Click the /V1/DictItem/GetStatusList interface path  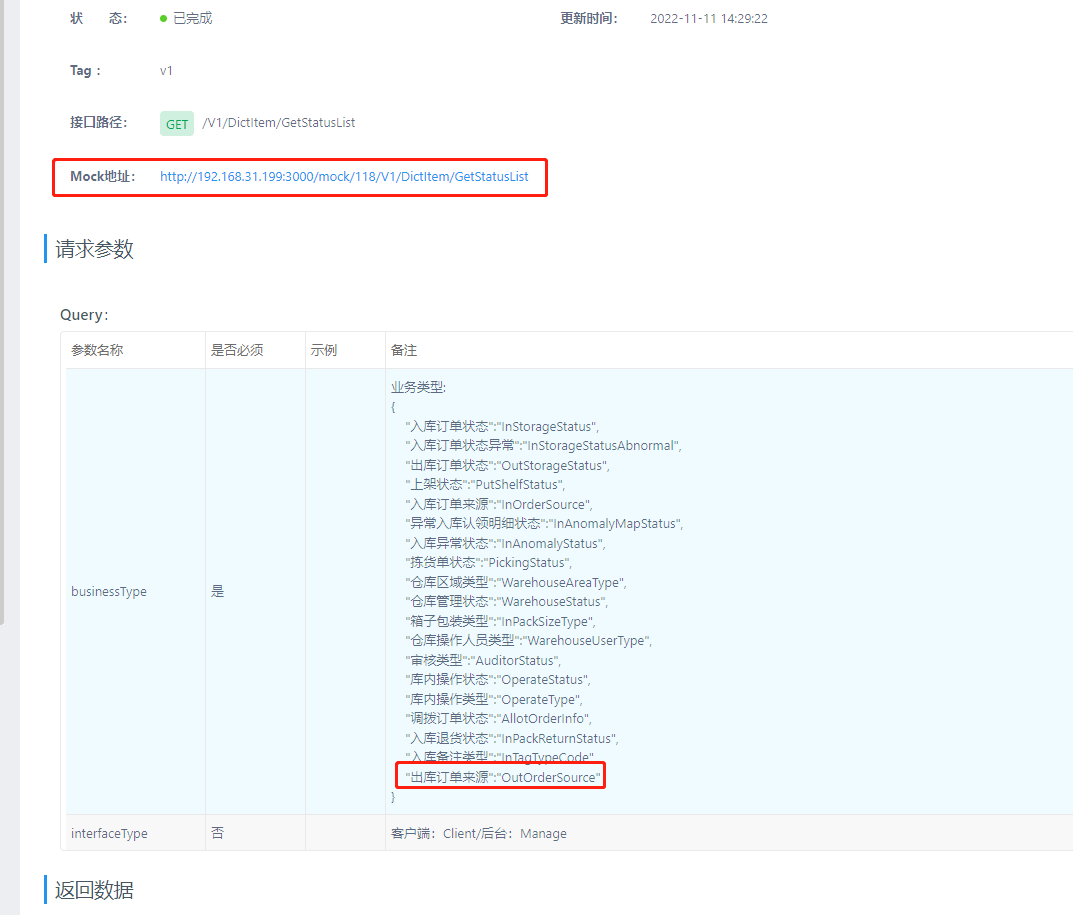pyautogui.click(x=279, y=123)
